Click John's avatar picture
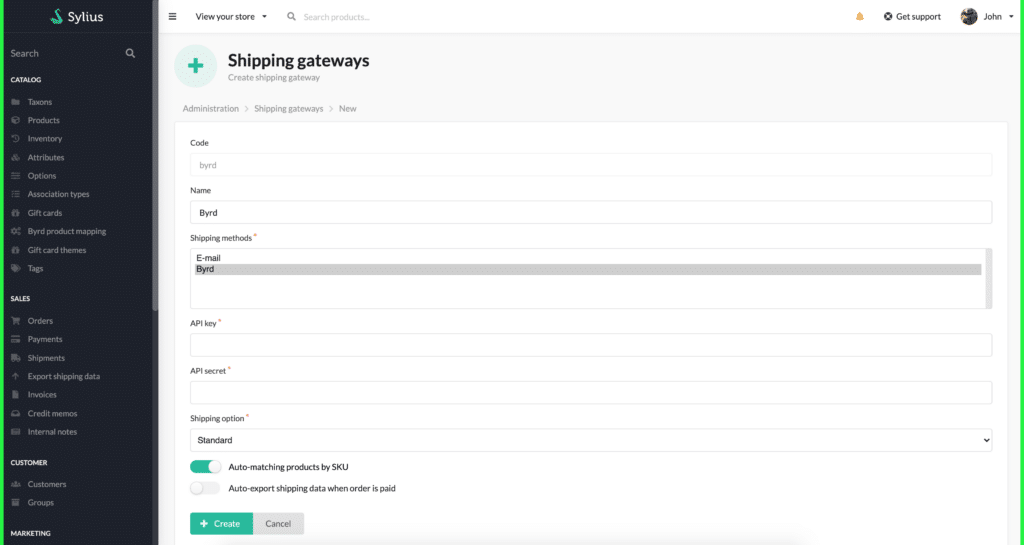 [x=968, y=16]
